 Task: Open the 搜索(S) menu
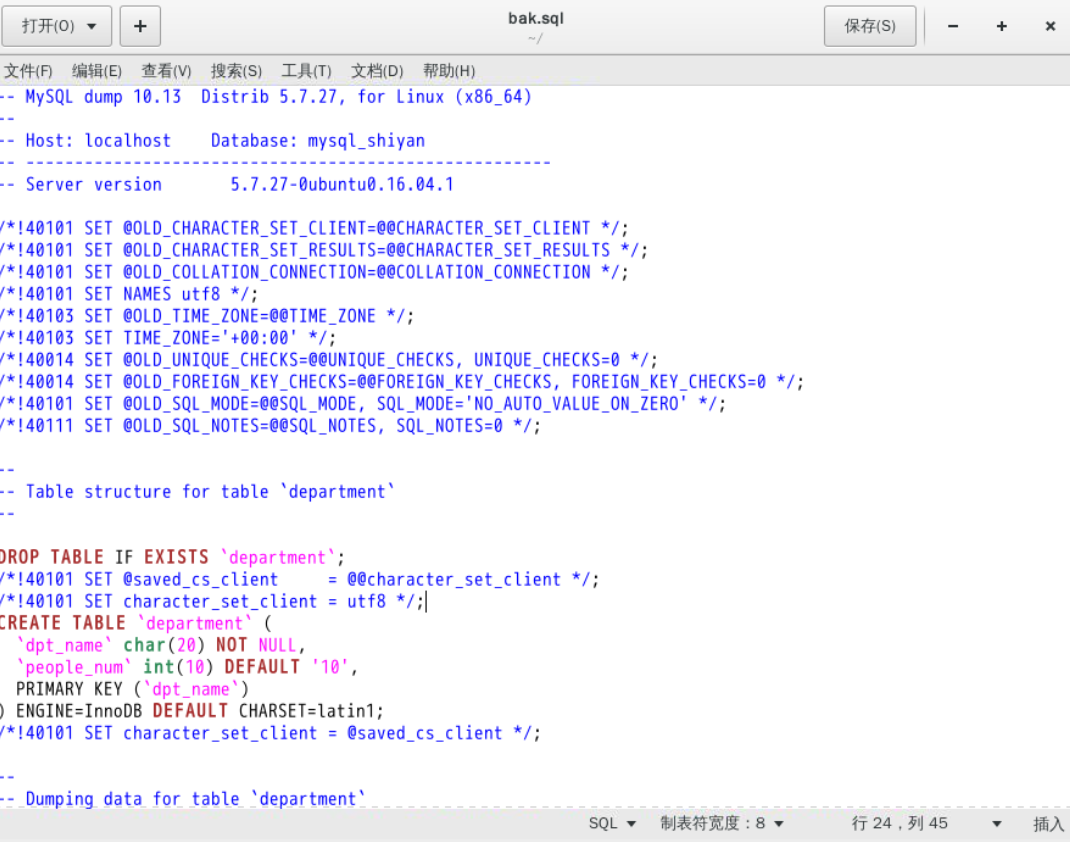point(236,71)
